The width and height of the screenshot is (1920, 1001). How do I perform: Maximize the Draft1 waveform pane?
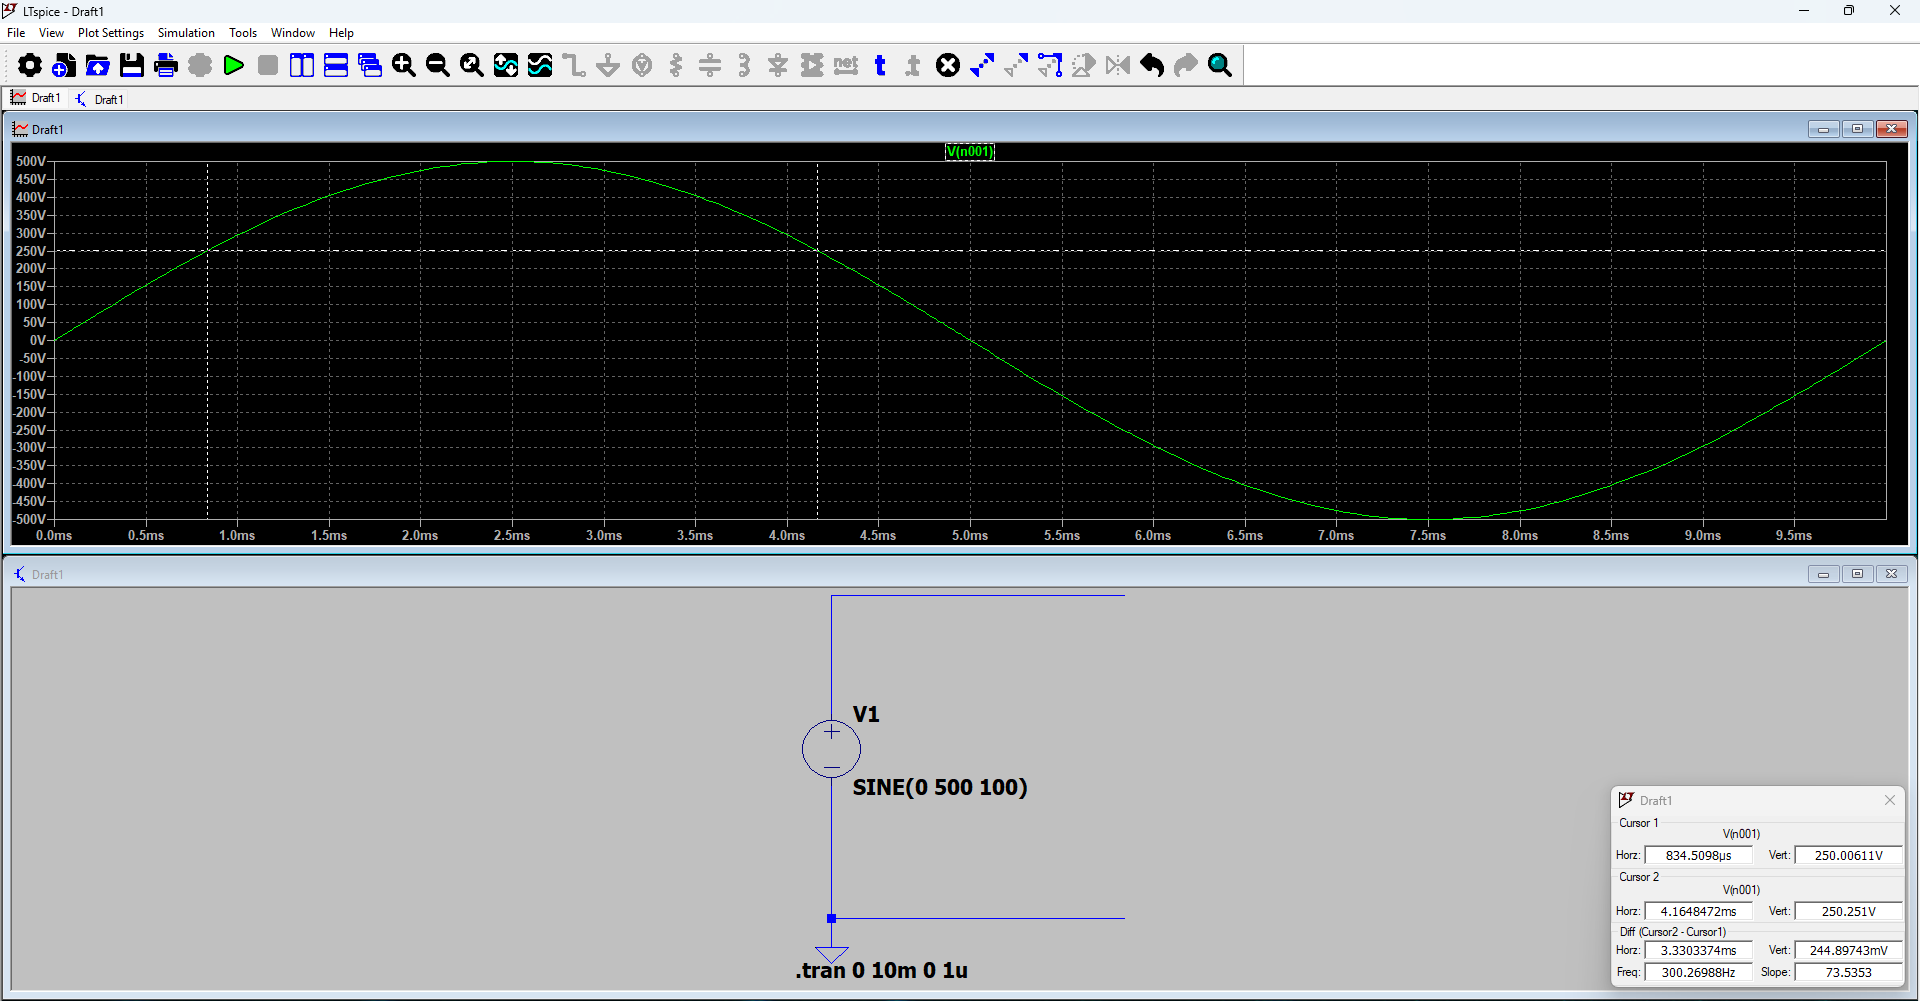[1858, 129]
